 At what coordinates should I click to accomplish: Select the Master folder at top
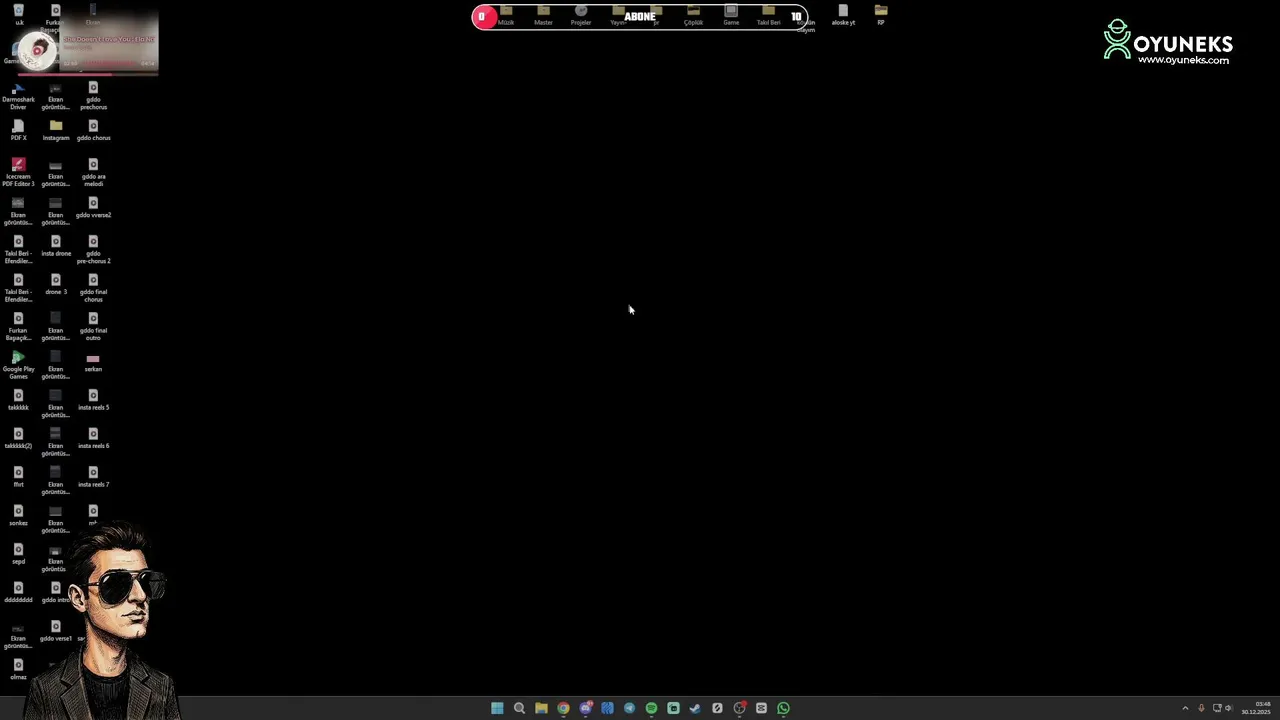pos(543,15)
